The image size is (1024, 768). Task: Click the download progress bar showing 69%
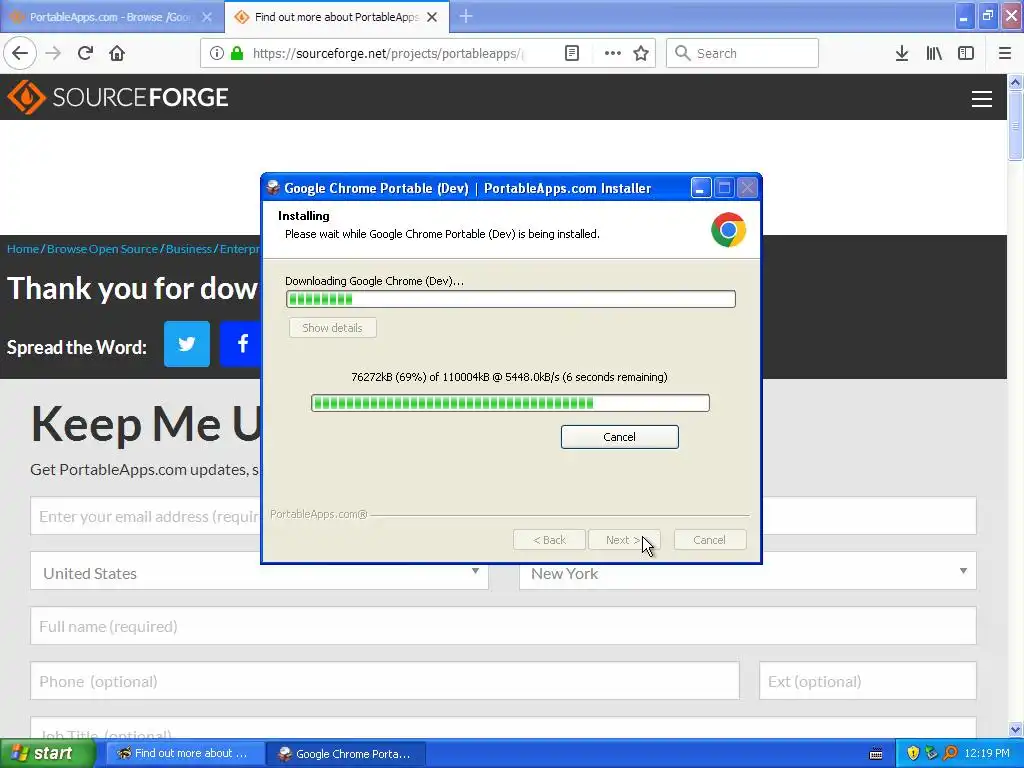[x=511, y=403]
